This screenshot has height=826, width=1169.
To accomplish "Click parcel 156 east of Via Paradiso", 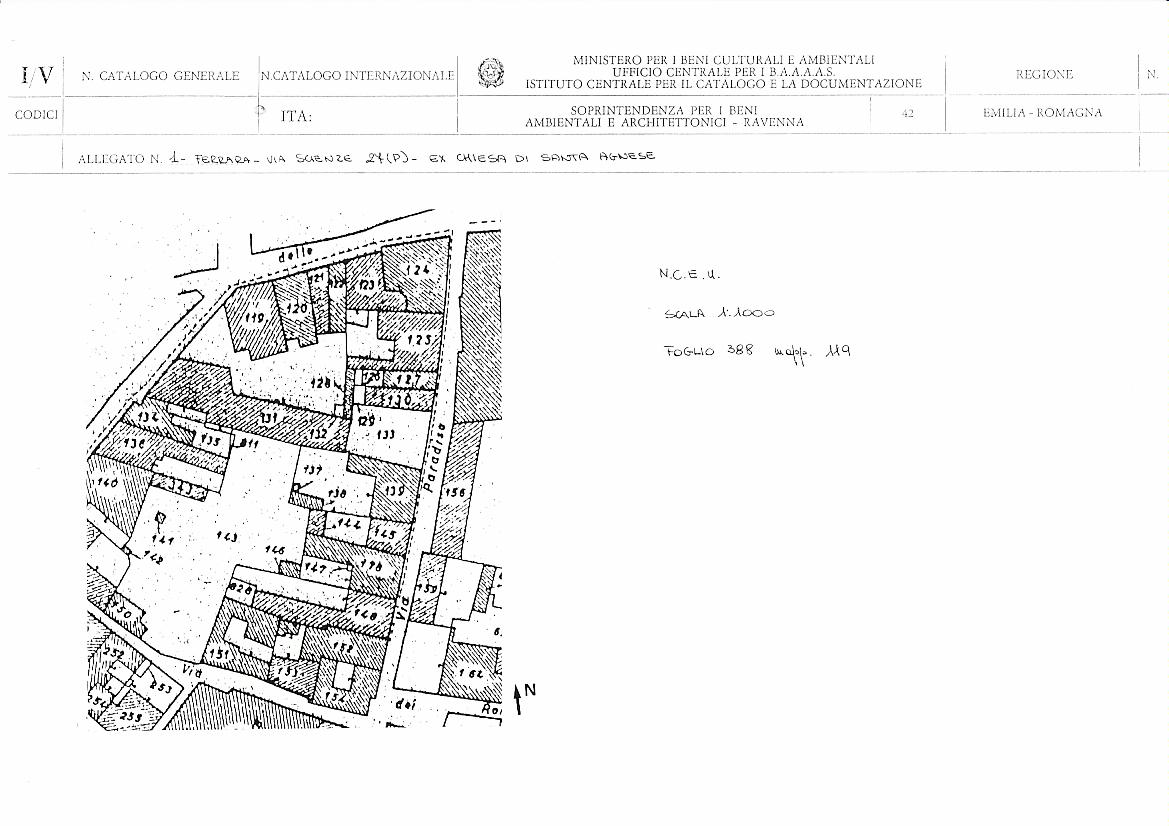I will click(457, 492).
